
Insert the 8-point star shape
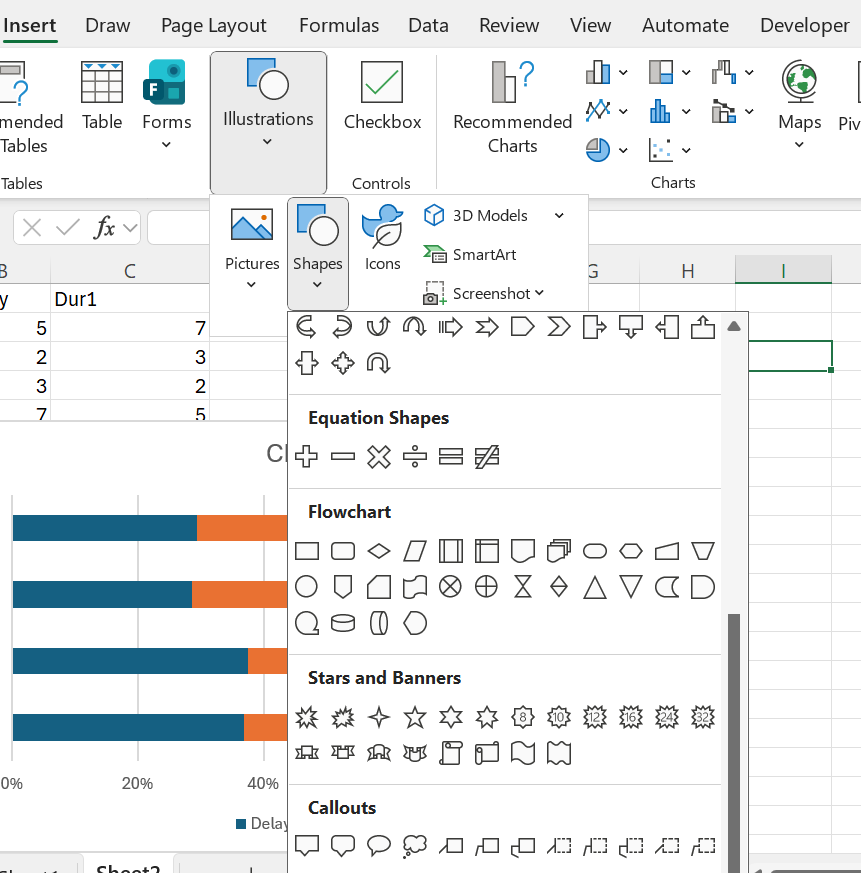point(523,717)
